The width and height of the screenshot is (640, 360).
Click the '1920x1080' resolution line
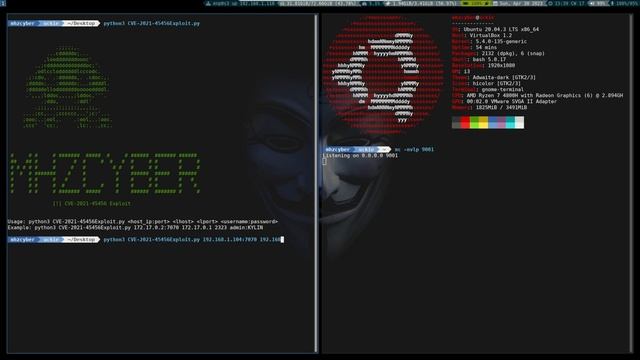(x=483, y=65)
